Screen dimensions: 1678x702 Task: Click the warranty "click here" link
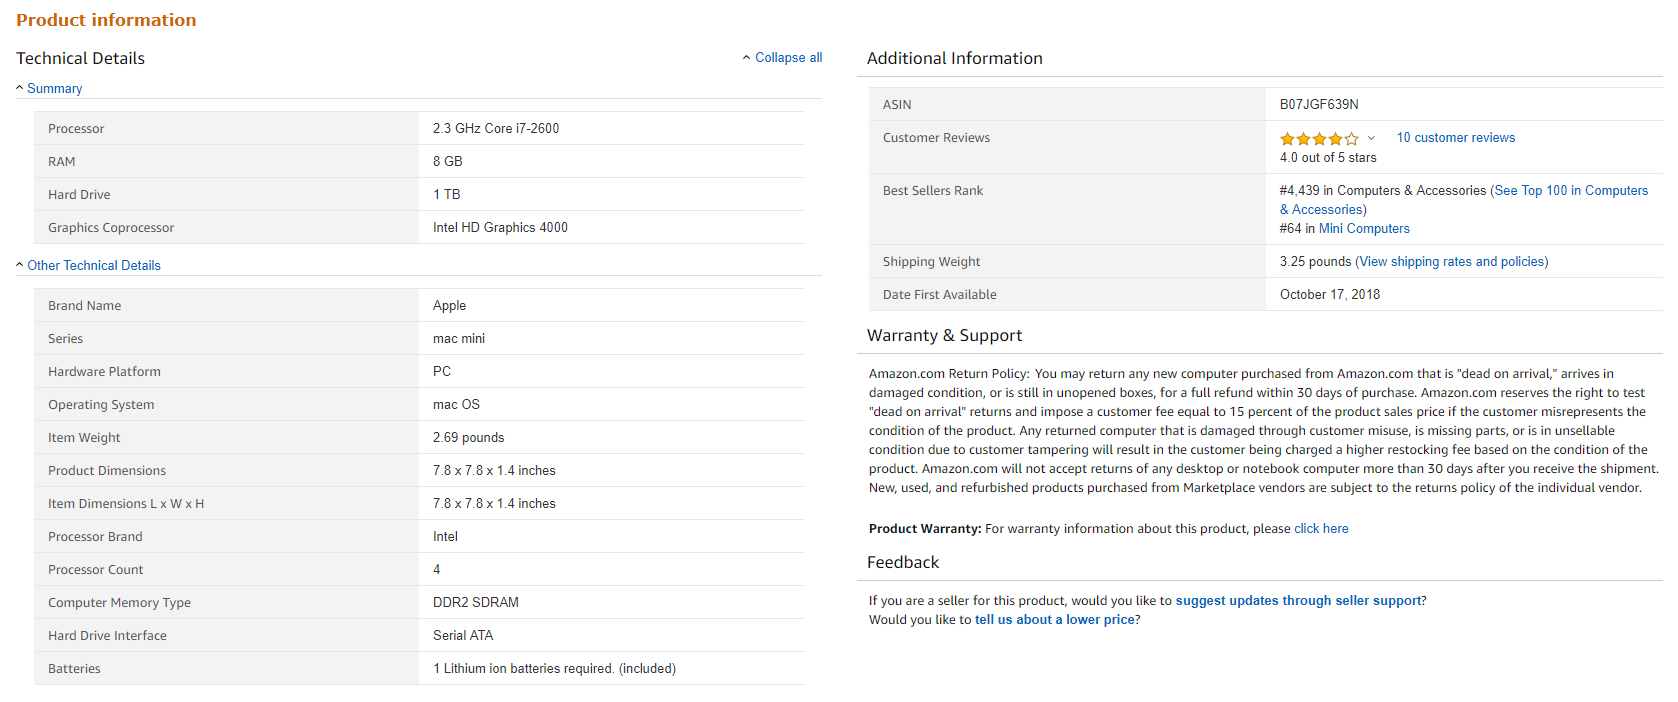click(1321, 529)
